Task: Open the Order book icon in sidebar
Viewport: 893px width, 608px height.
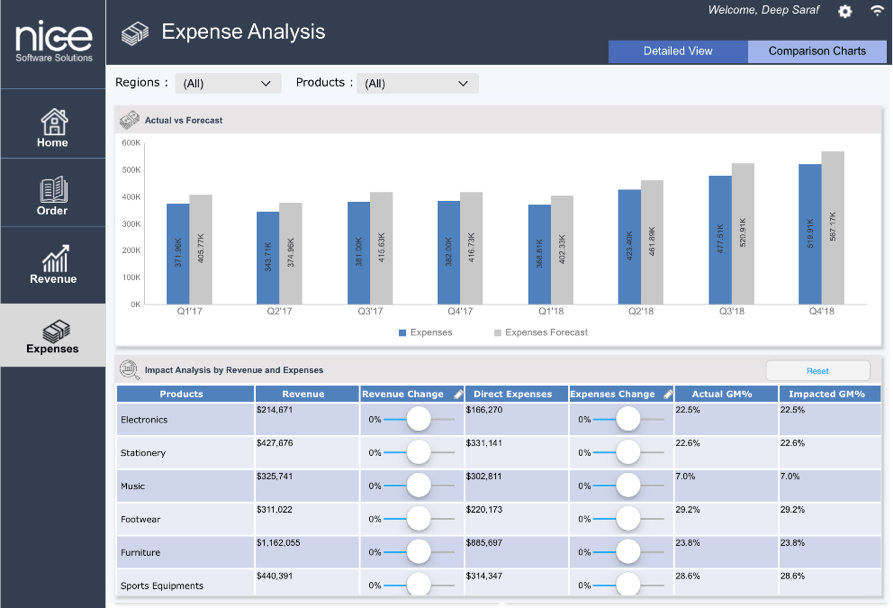Action: (x=53, y=189)
